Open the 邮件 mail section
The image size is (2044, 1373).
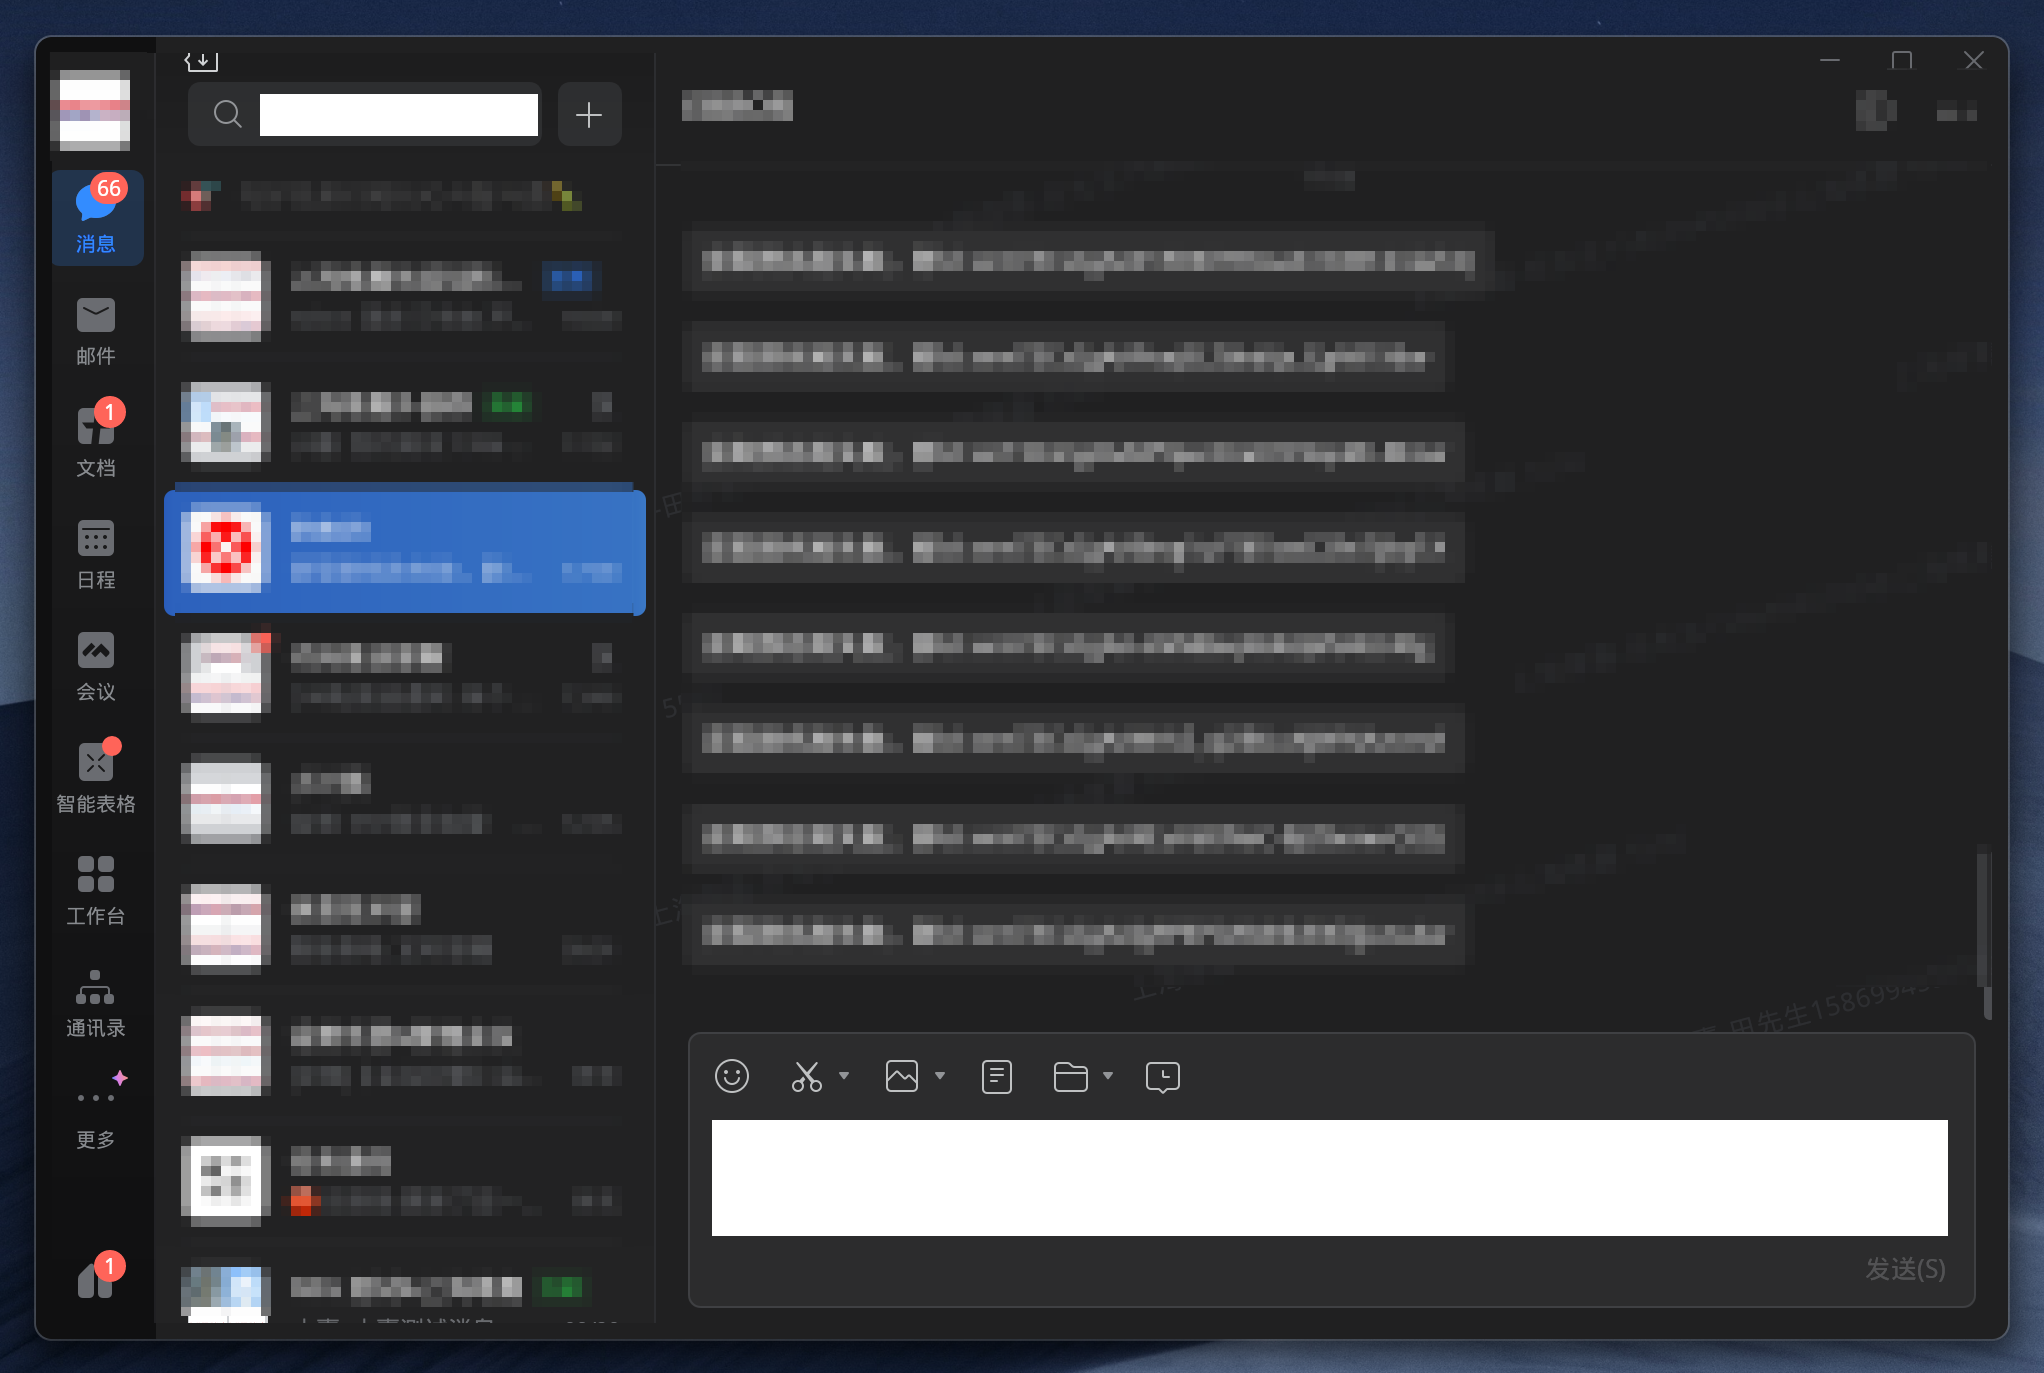click(96, 331)
